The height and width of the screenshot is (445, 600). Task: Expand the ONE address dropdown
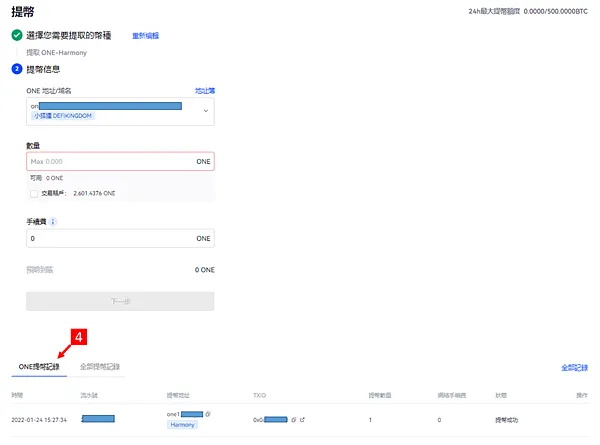(205, 111)
